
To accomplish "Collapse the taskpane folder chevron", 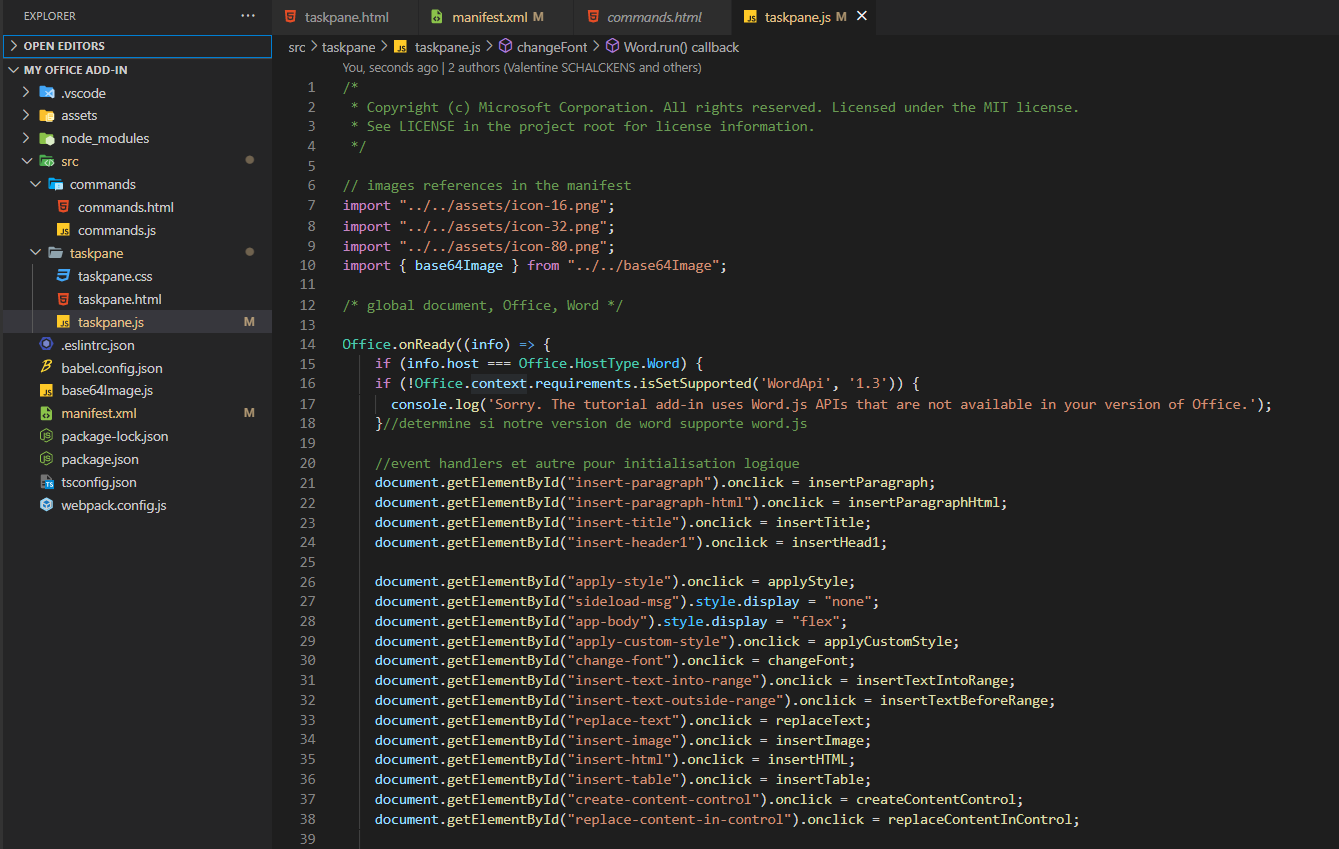I will [35, 254].
